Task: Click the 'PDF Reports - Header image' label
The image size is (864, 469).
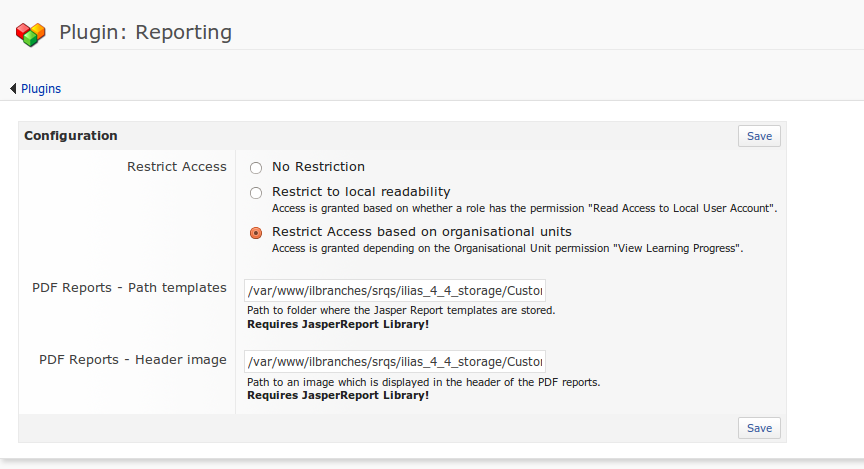Action: tap(133, 360)
